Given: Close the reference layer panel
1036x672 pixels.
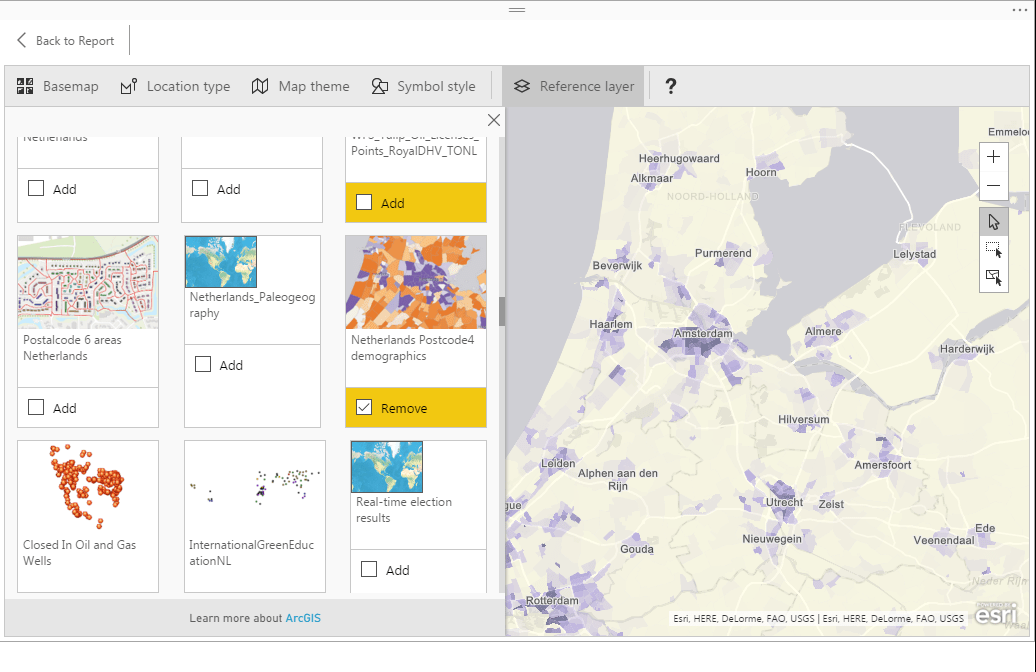Looking at the screenshot, I should (x=494, y=120).
